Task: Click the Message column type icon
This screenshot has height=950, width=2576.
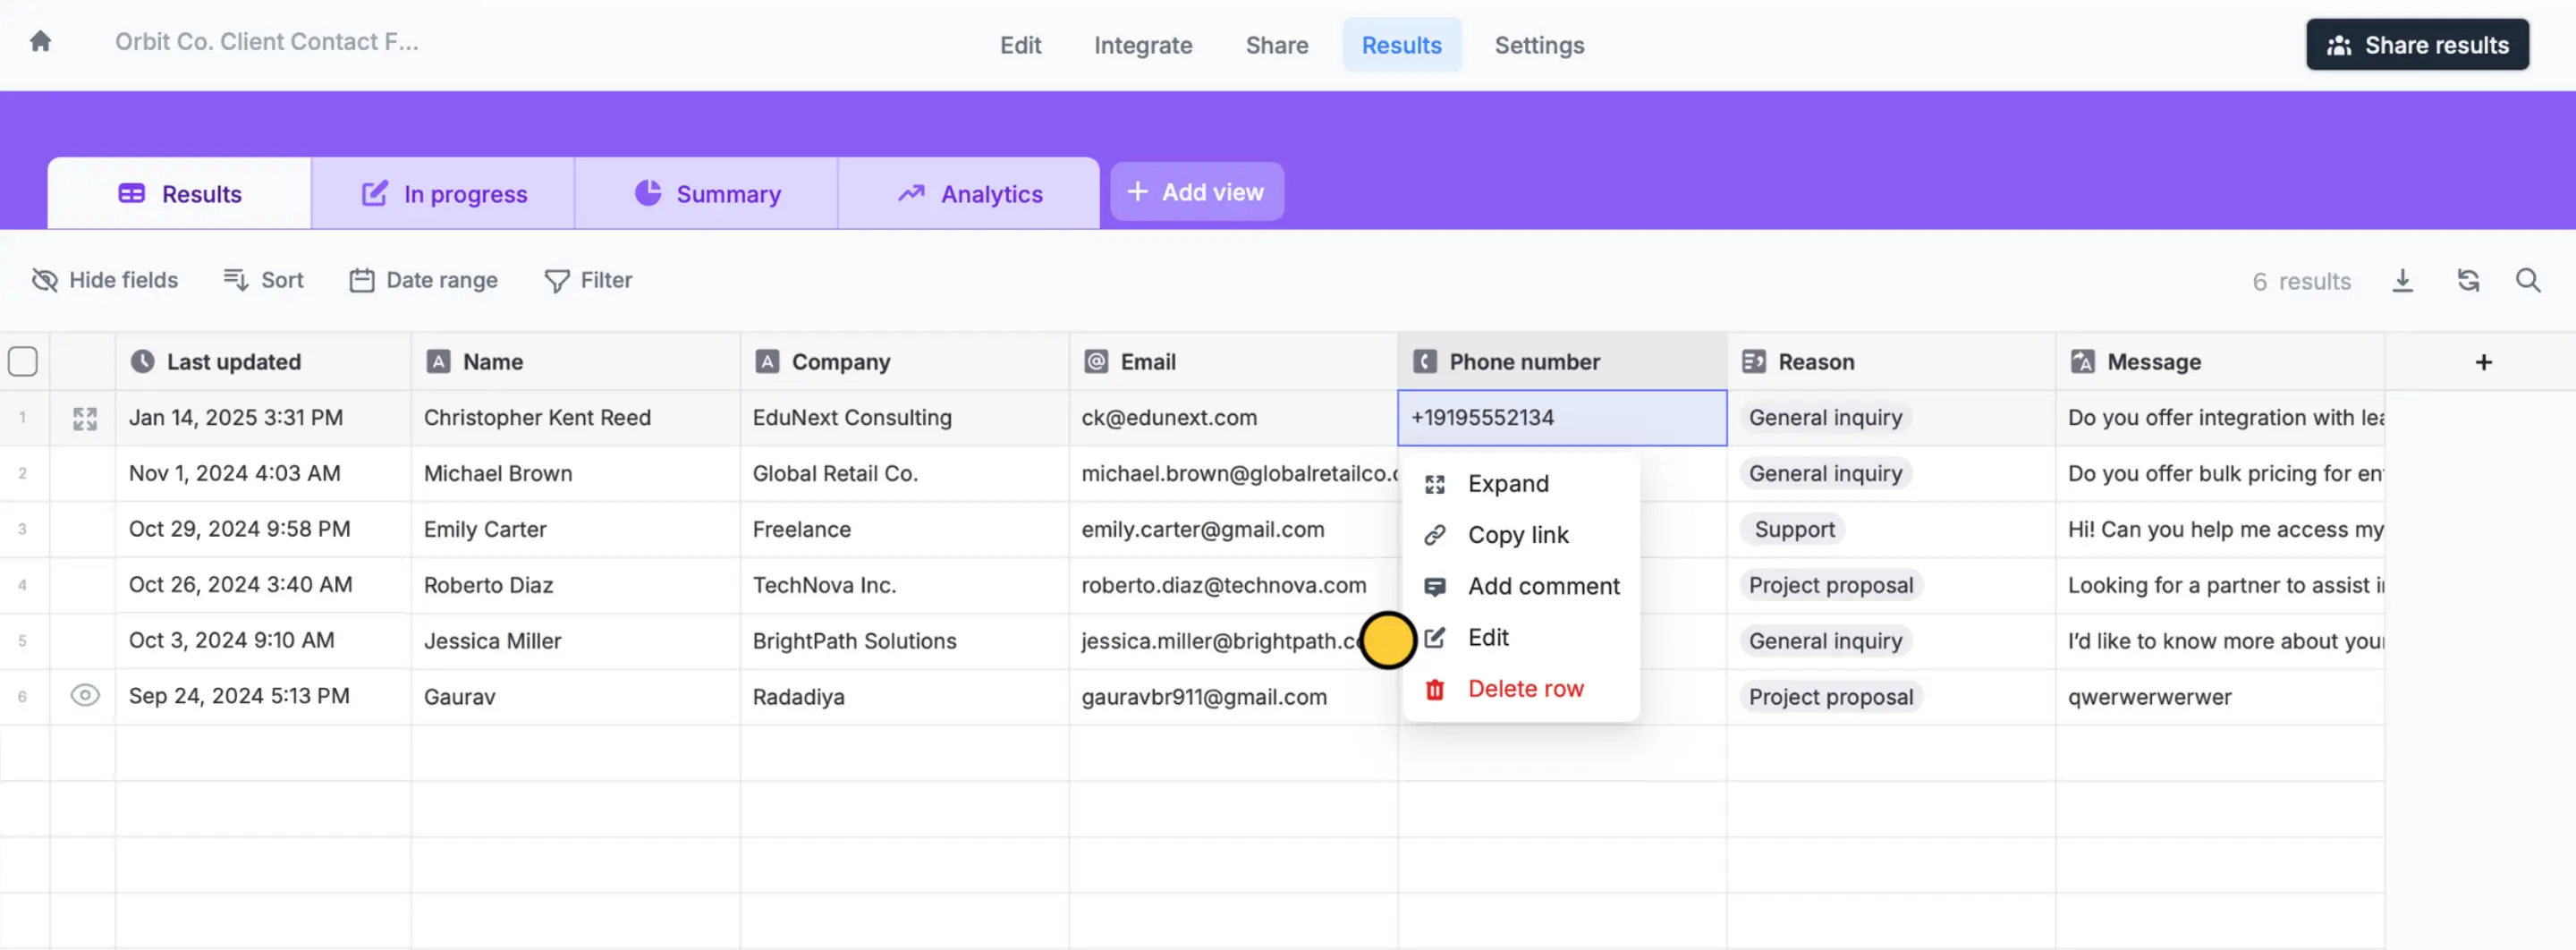Action: tap(2083, 362)
